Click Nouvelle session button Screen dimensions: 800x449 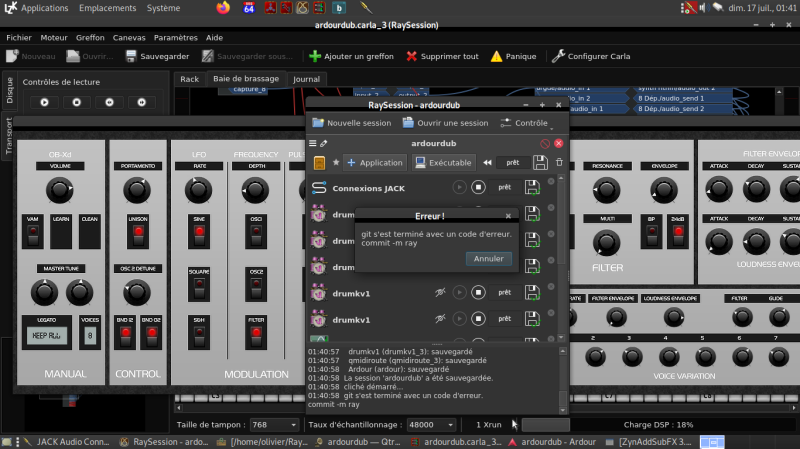pos(352,123)
